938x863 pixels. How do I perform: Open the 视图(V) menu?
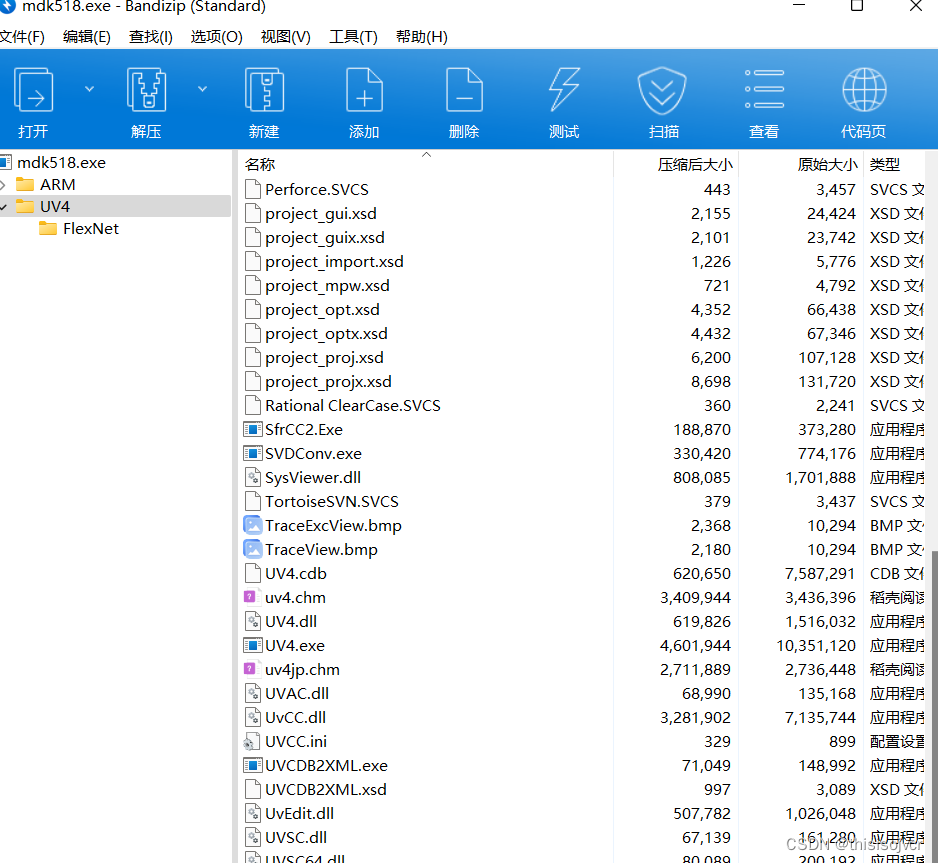(285, 37)
